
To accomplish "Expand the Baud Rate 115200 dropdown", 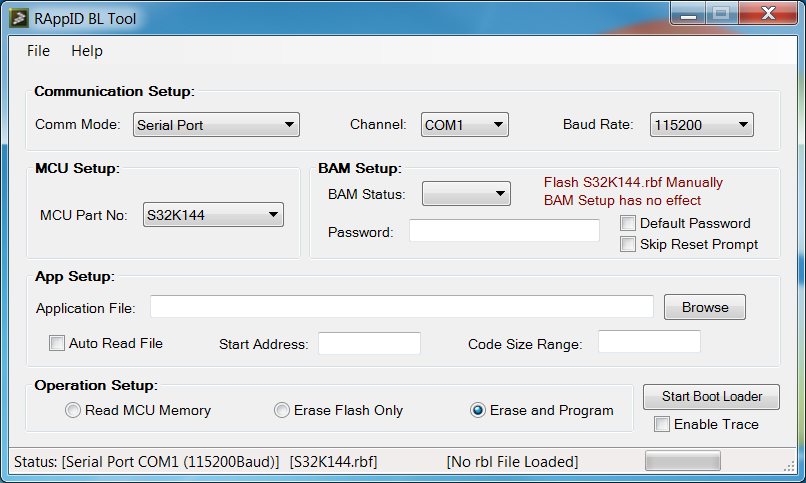I will click(702, 125).
